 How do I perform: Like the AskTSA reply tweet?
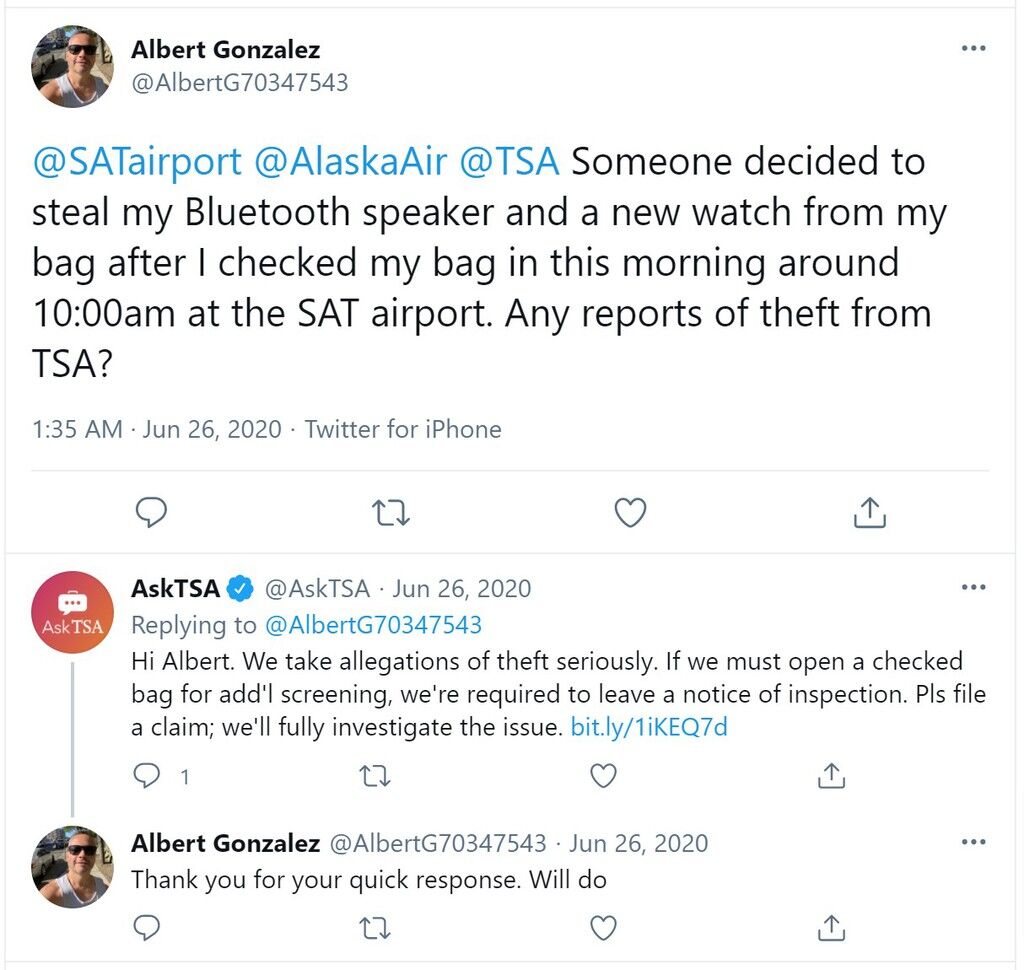pyautogui.click(x=603, y=776)
